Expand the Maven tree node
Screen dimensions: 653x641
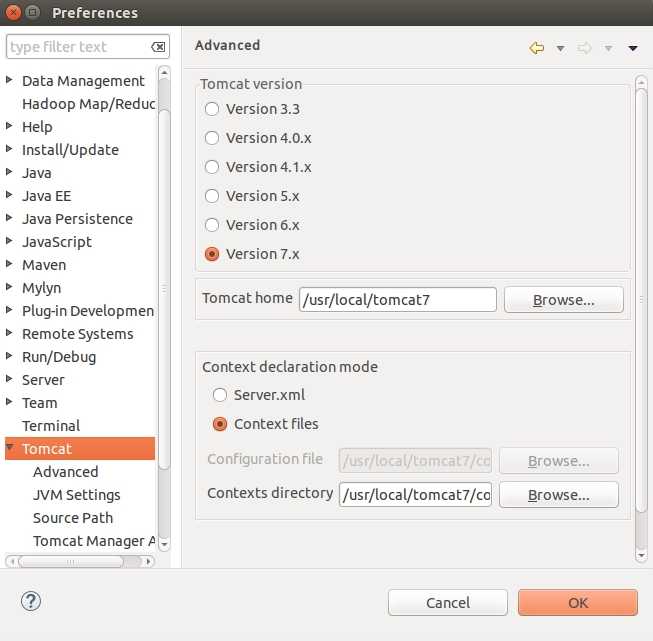(9, 263)
